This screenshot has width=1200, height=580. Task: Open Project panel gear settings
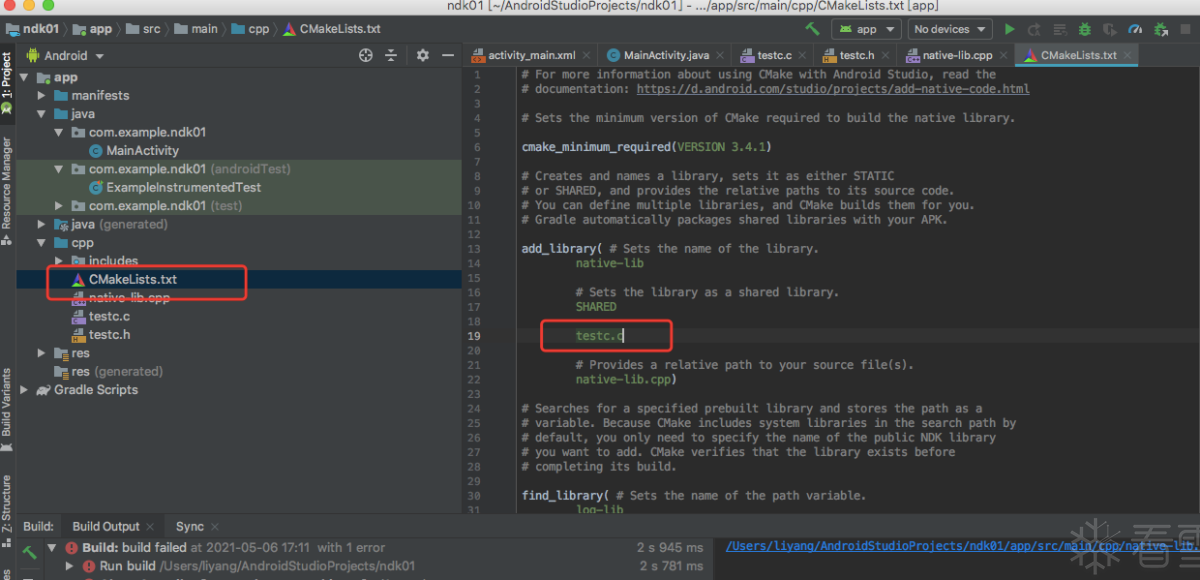422,56
